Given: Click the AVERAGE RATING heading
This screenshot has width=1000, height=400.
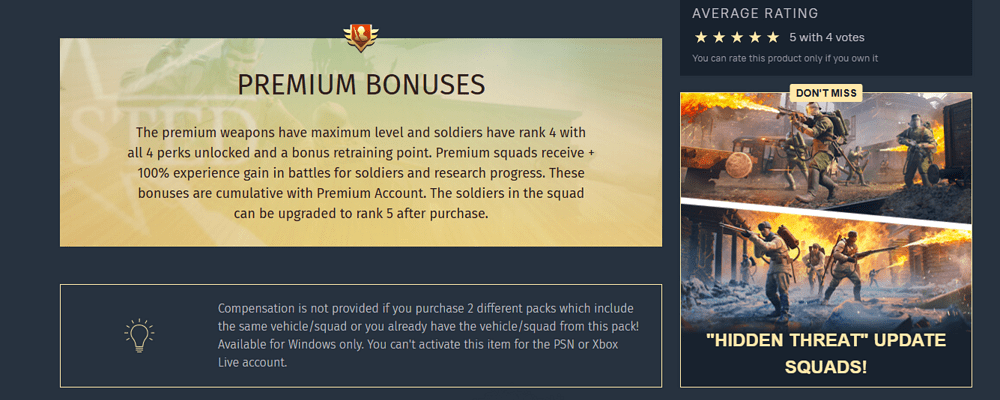Looking at the screenshot, I should pyautogui.click(x=755, y=13).
